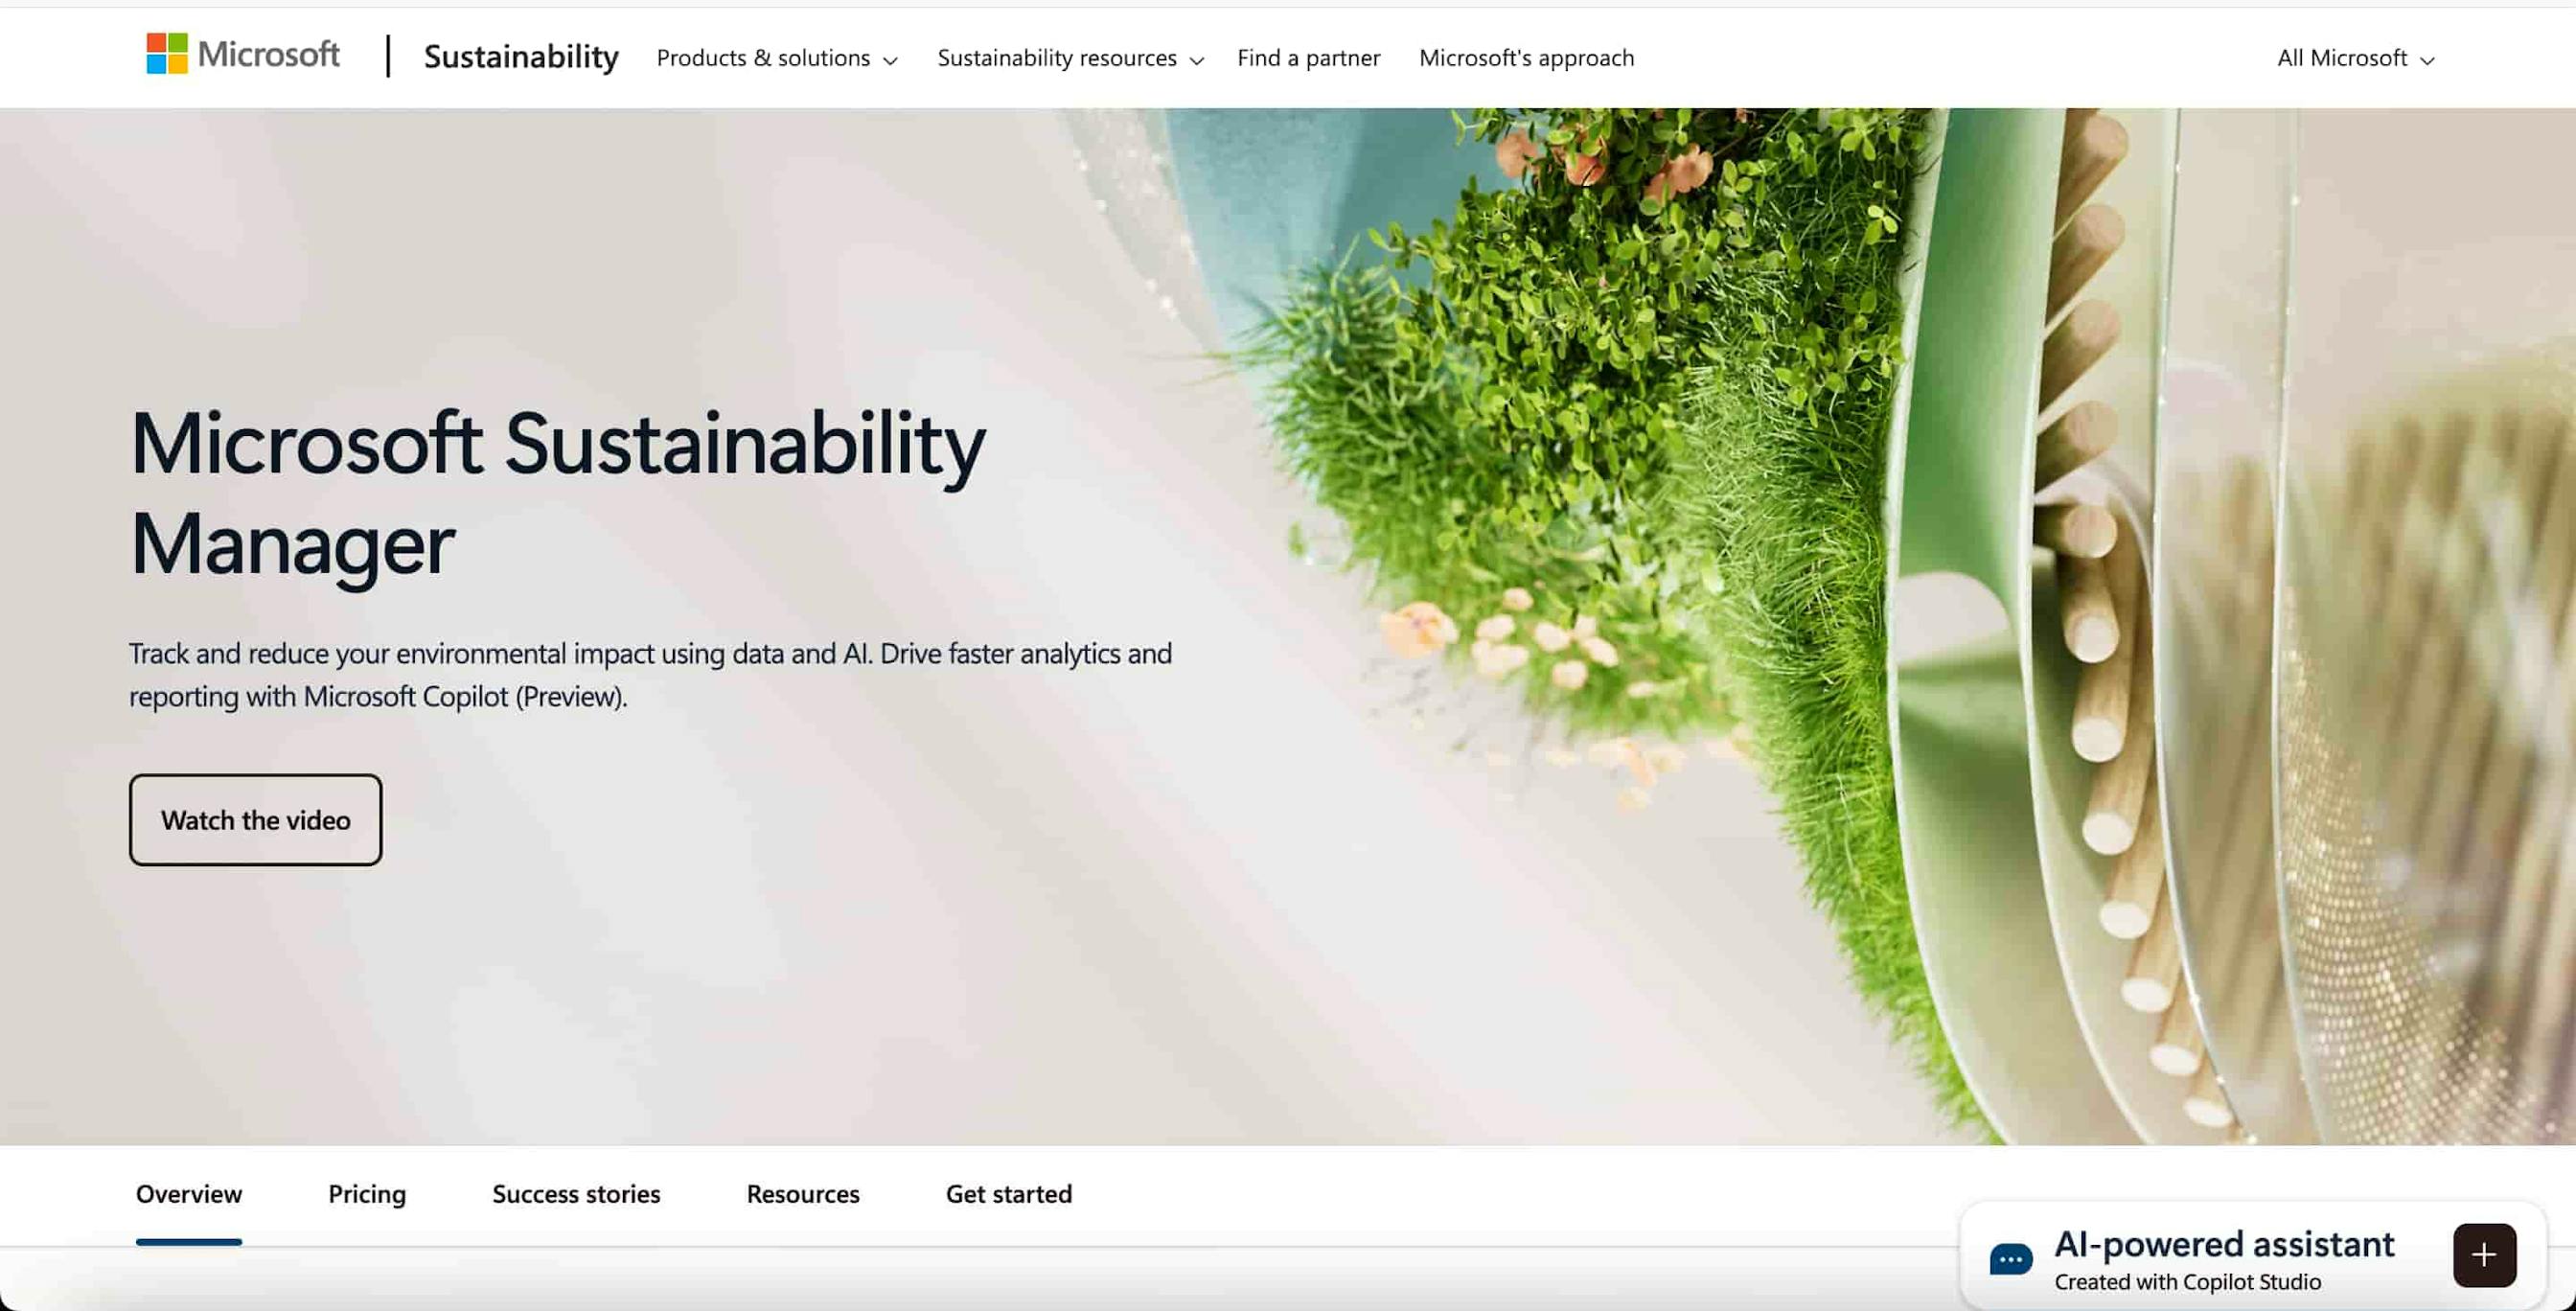Click the Watch the video button
The image size is (2576, 1311).
pos(255,819)
